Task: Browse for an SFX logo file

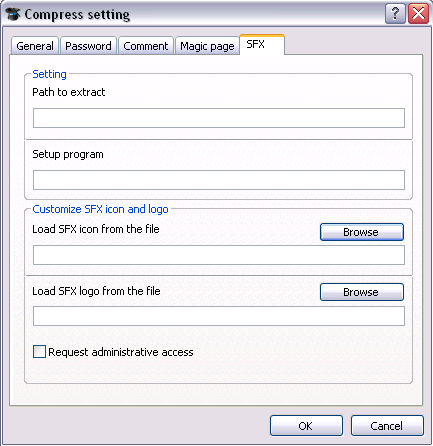Action: coord(362,292)
